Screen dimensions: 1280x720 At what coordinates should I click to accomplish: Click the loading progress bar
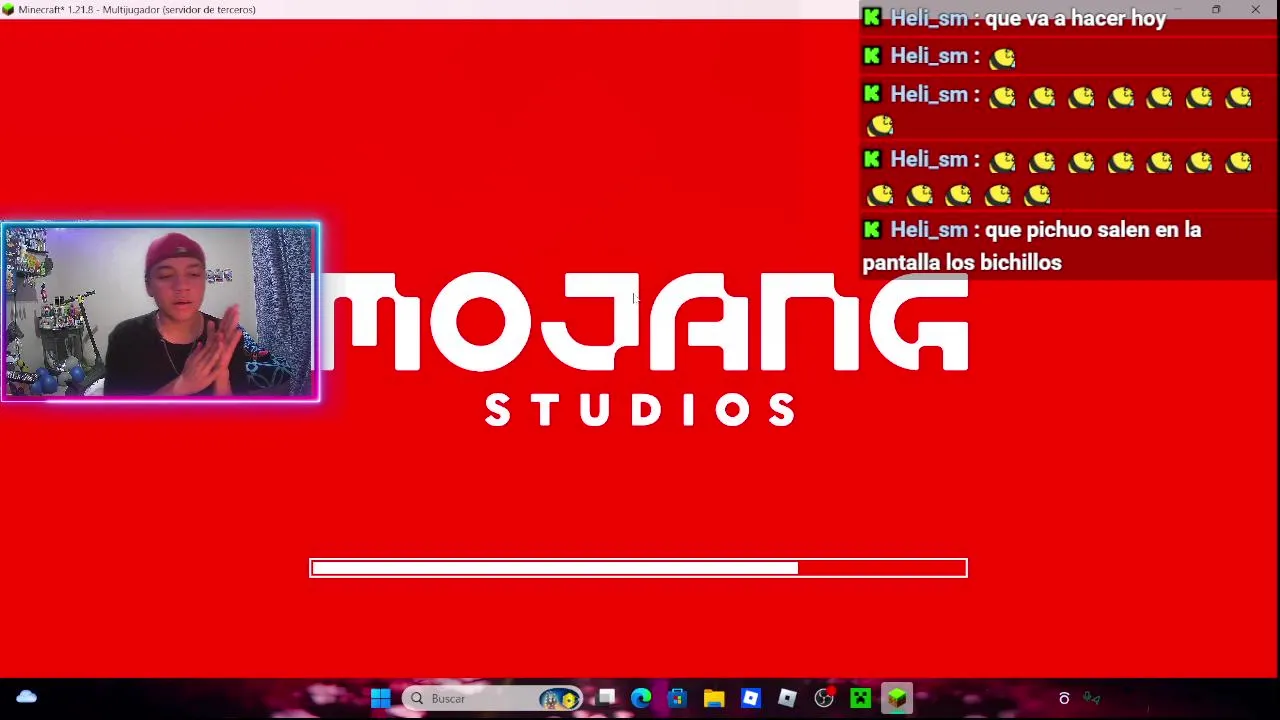click(638, 568)
